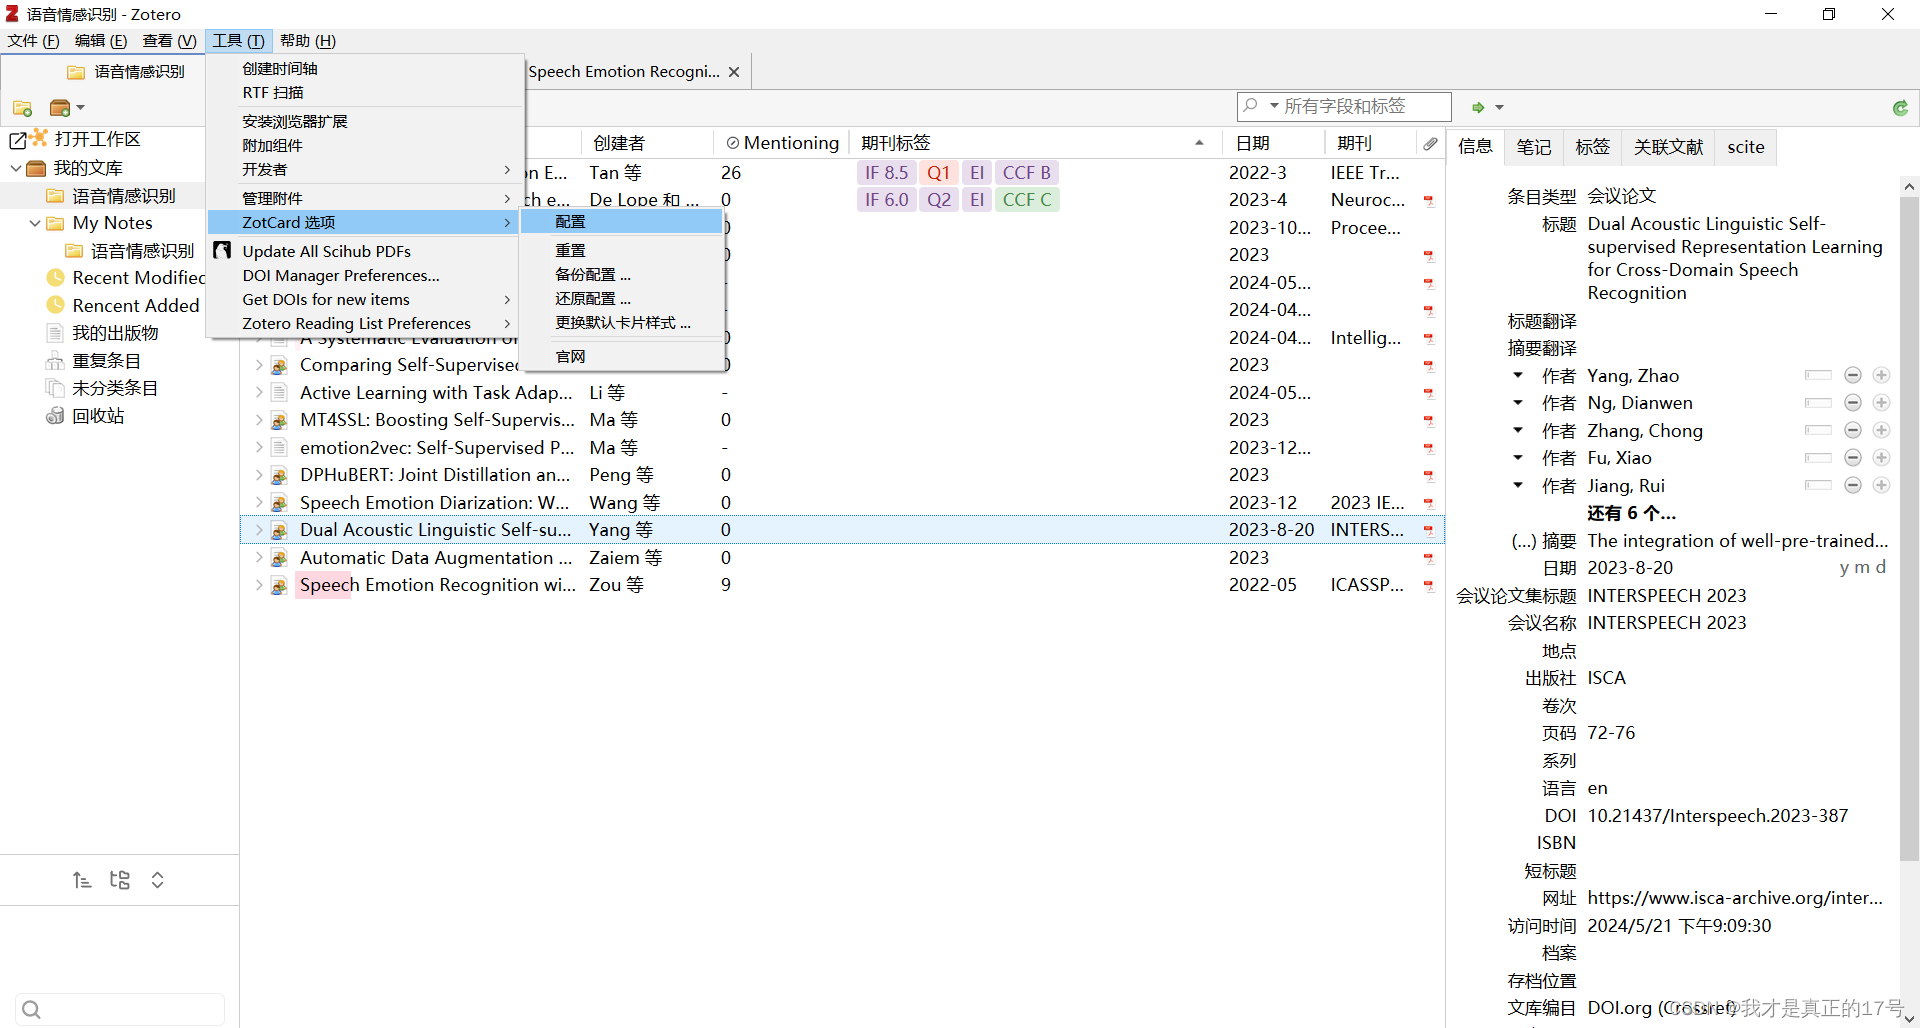Open creator type dropdown for Zhang, Chong
The width and height of the screenshot is (1920, 1028).
click(x=1518, y=430)
